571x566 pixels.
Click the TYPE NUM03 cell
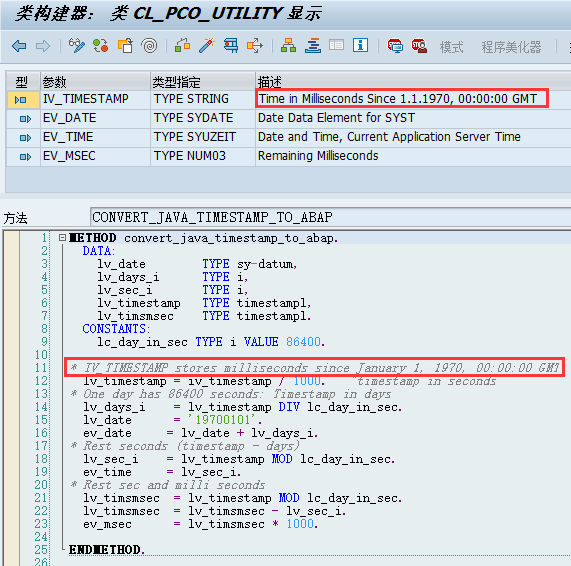pos(202,156)
